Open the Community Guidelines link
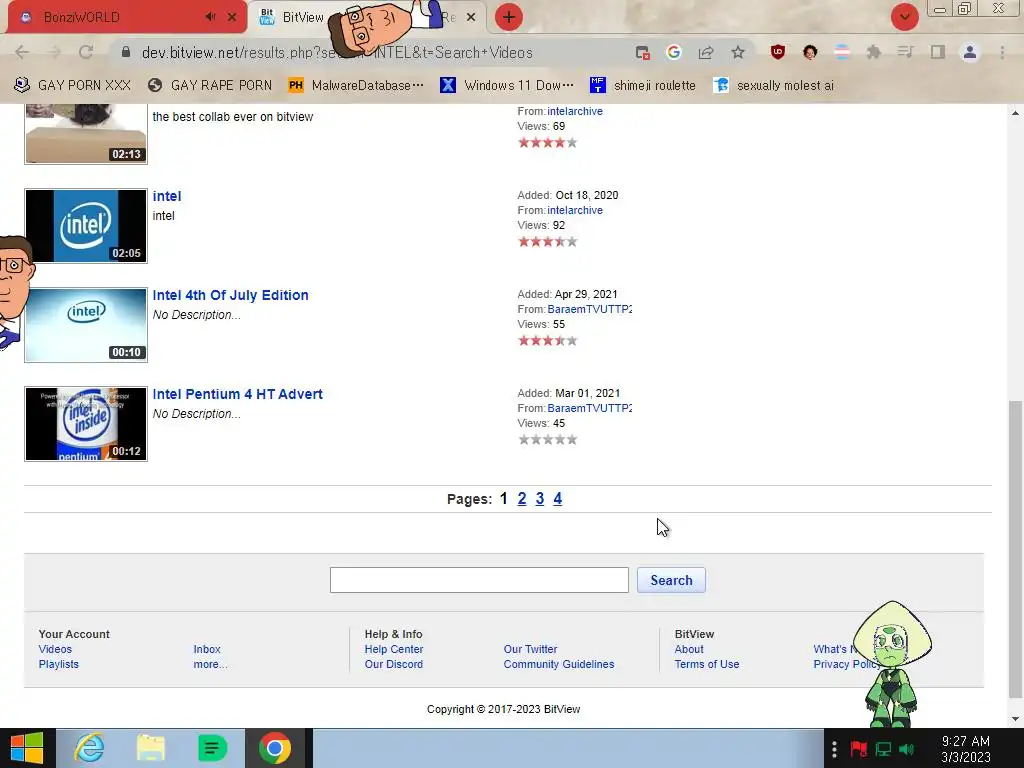Viewport: 1024px width, 768px height. tap(559, 664)
